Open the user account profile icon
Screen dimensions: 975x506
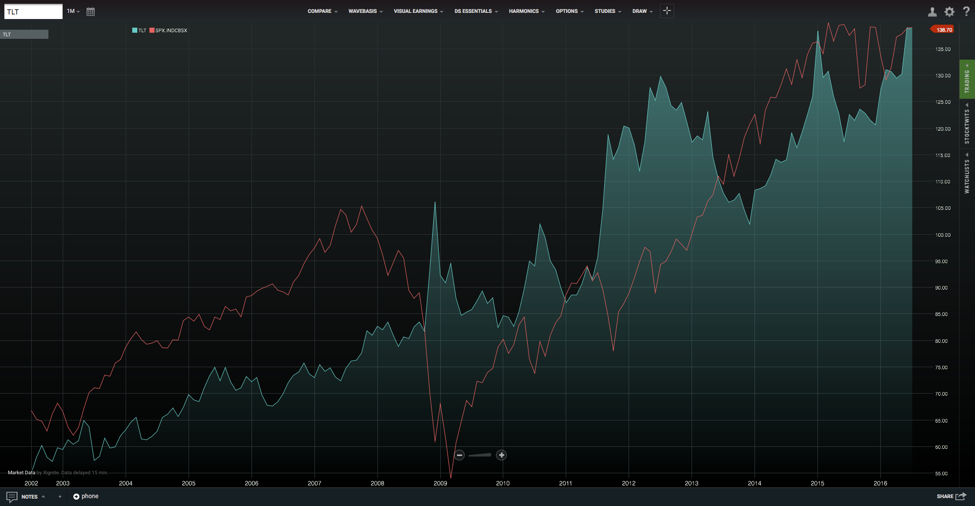click(x=932, y=11)
